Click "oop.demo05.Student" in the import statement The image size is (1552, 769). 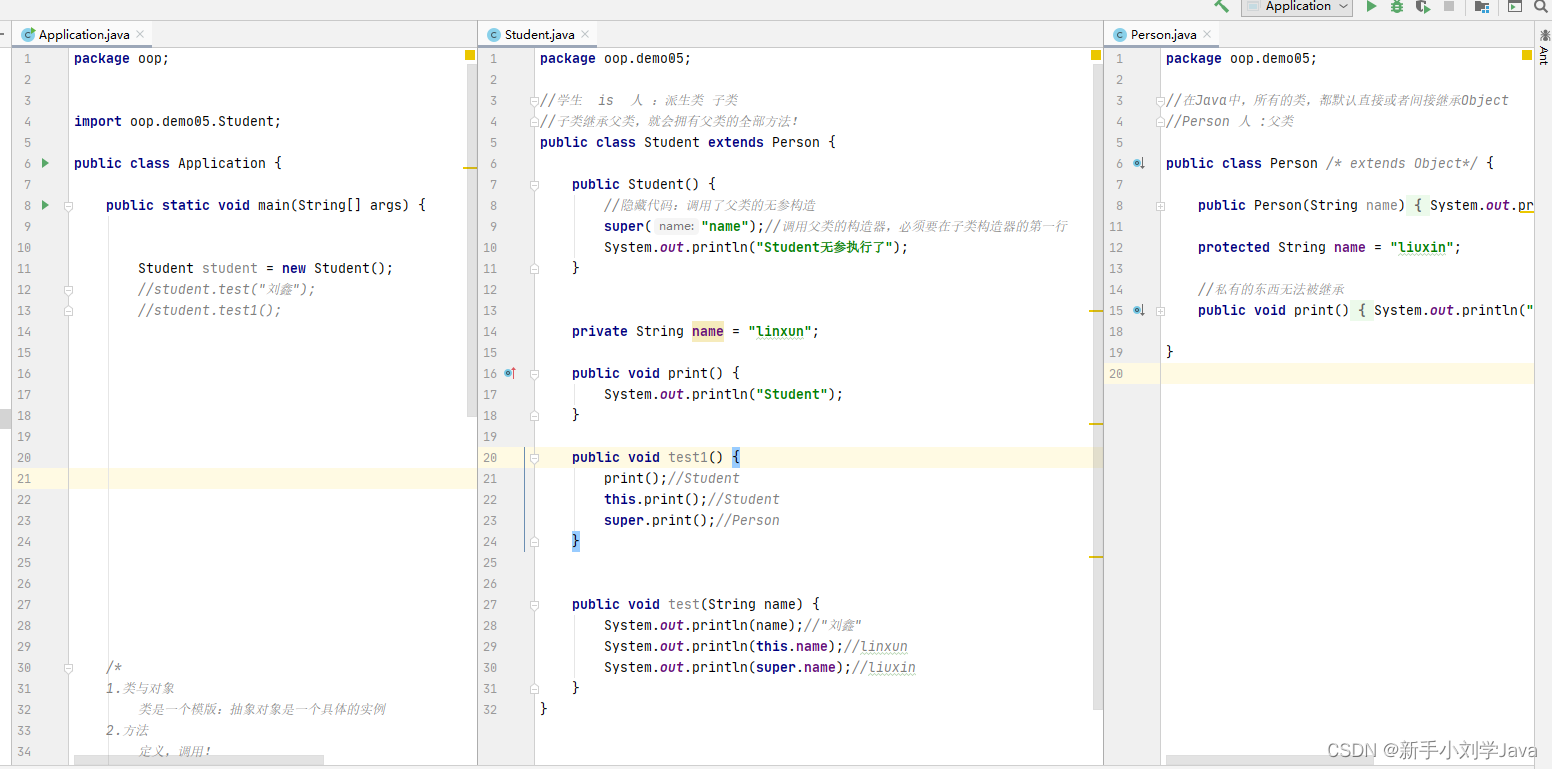[202, 121]
